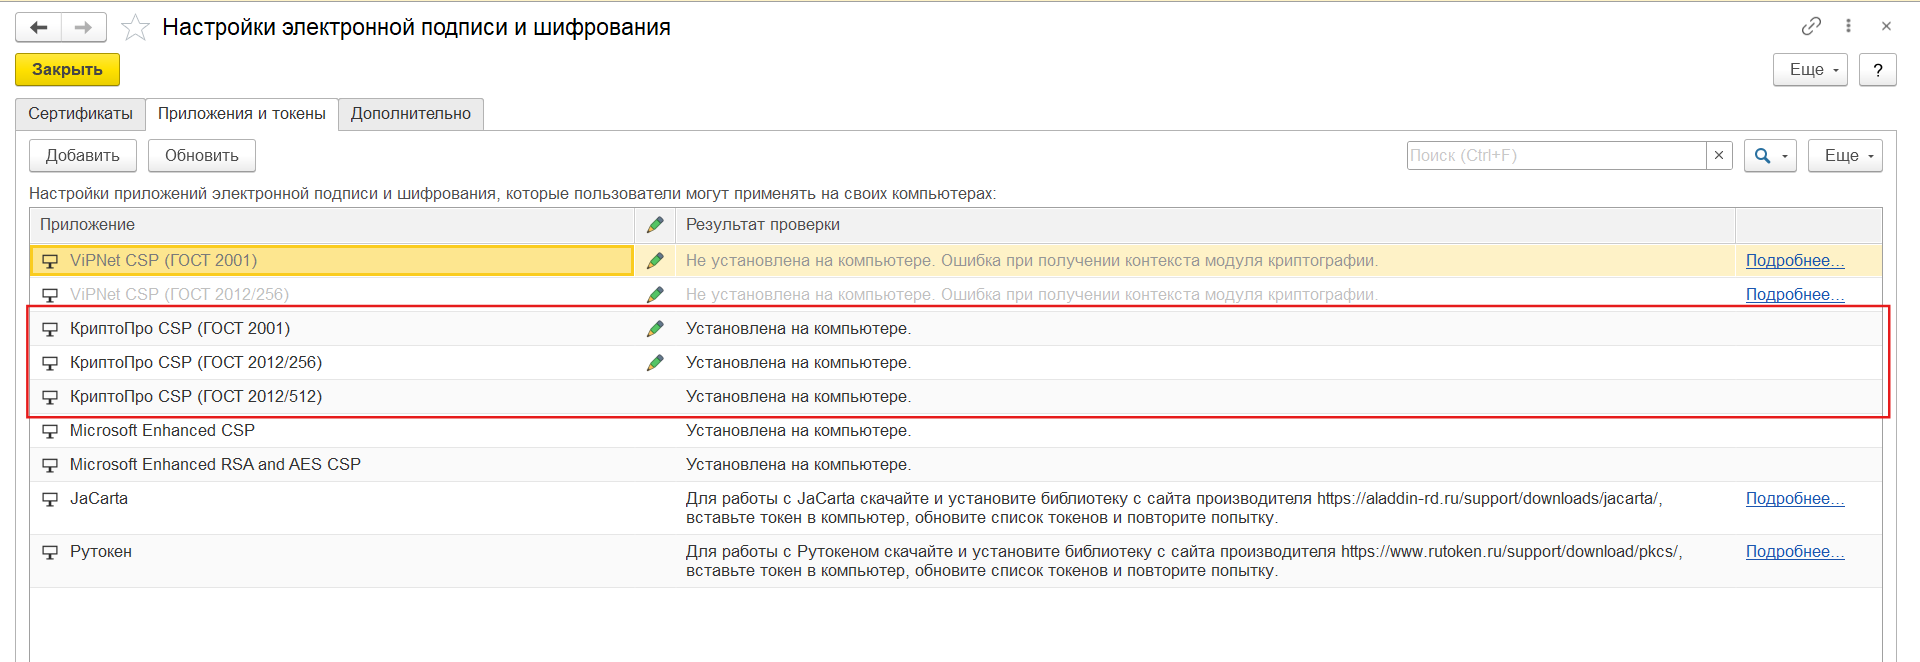Switch to the Сертификаты tab
The height and width of the screenshot is (662, 1920).
tap(80, 114)
